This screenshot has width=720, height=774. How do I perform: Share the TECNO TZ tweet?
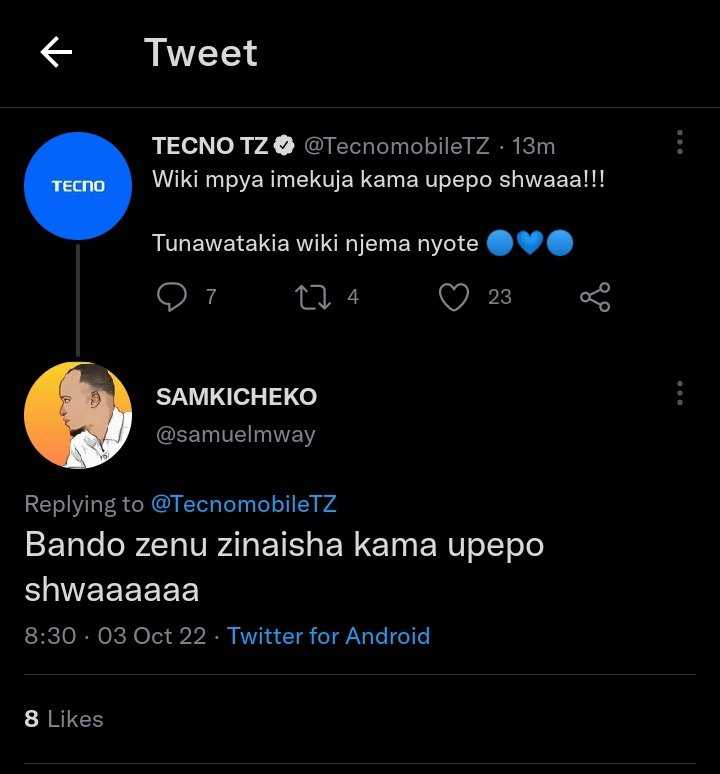pos(595,297)
